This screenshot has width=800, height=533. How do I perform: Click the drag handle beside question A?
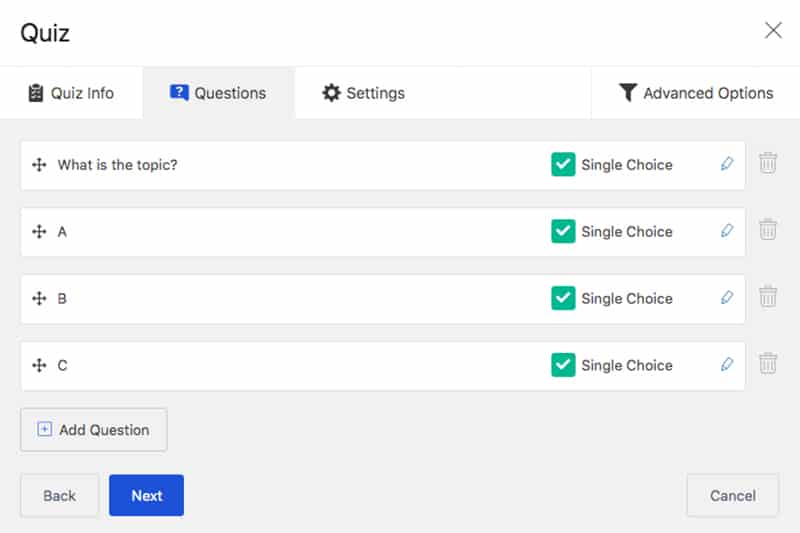coord(40,231)
